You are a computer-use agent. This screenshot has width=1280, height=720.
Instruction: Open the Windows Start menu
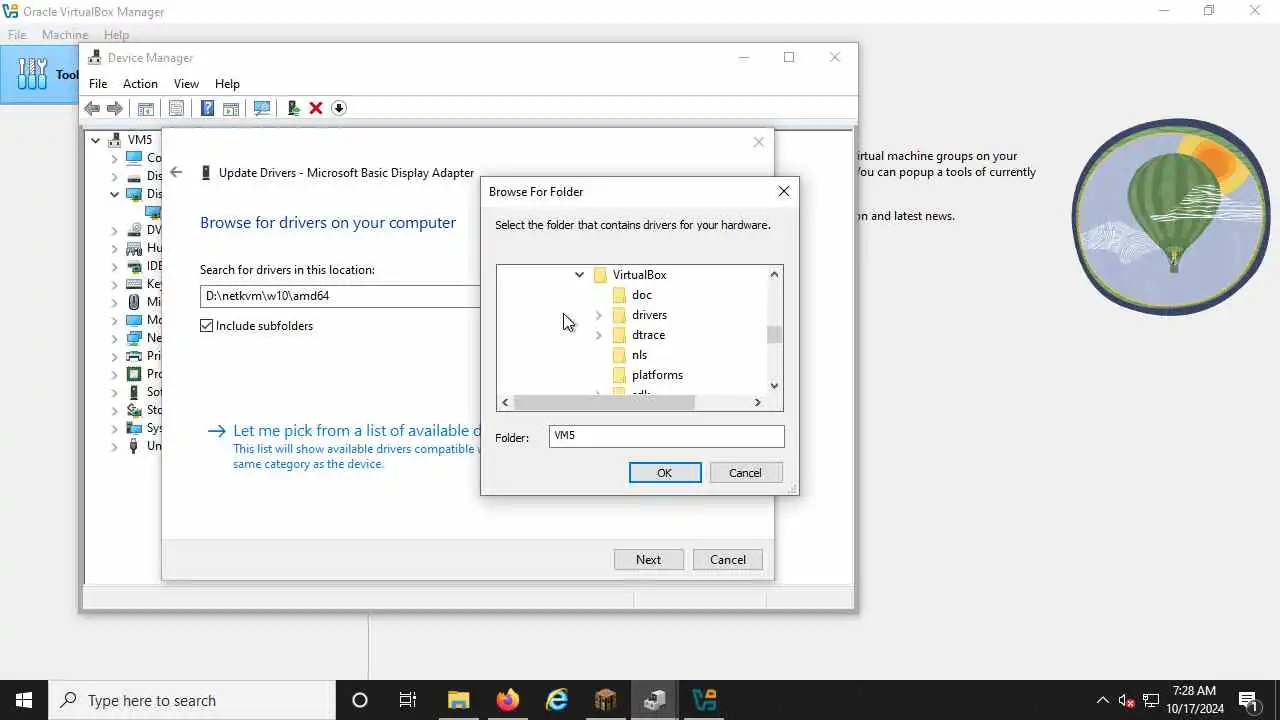(24, 700)
